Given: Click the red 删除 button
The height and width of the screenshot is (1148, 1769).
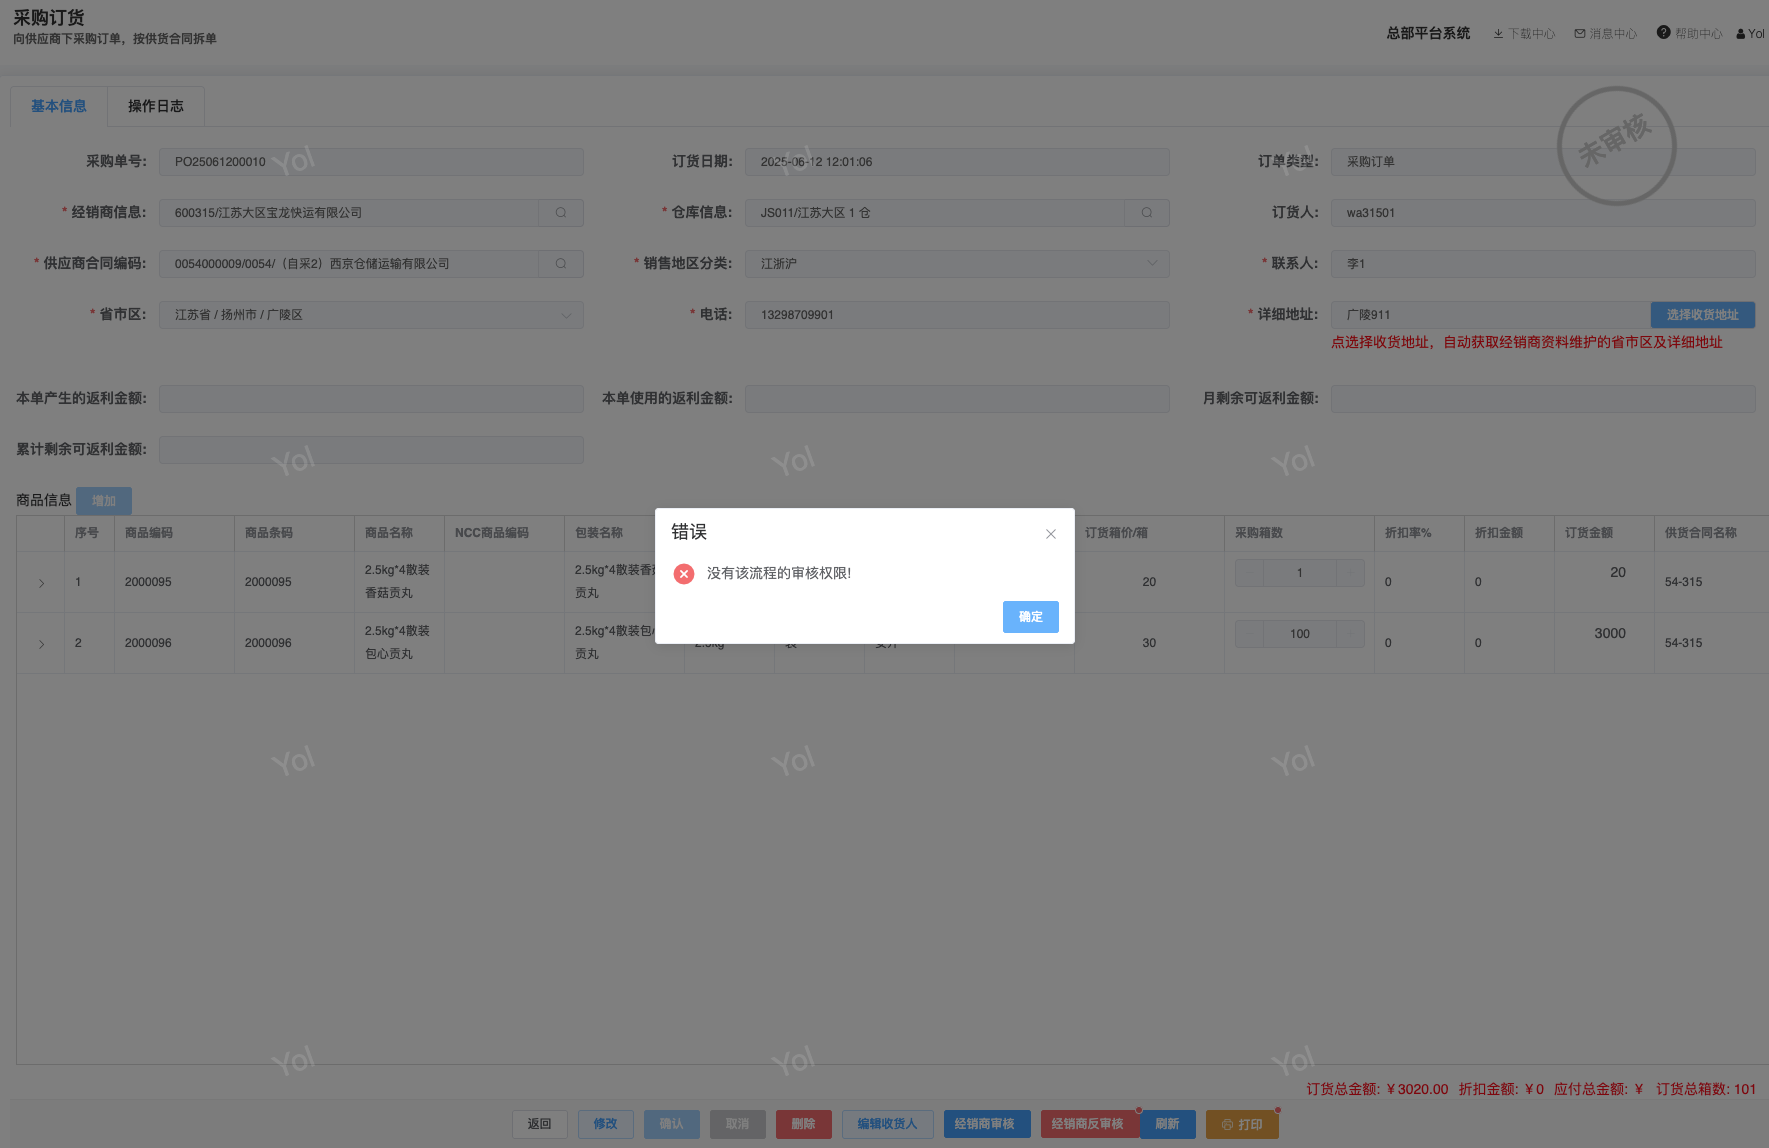Looking at the screenshot, I should [x=804, y=1124].
